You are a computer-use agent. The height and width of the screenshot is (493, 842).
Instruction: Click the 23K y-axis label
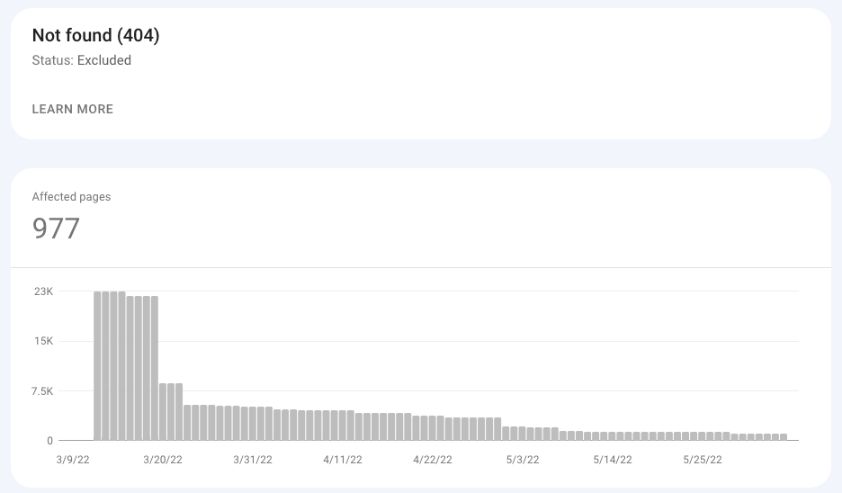tap(43, 291)
